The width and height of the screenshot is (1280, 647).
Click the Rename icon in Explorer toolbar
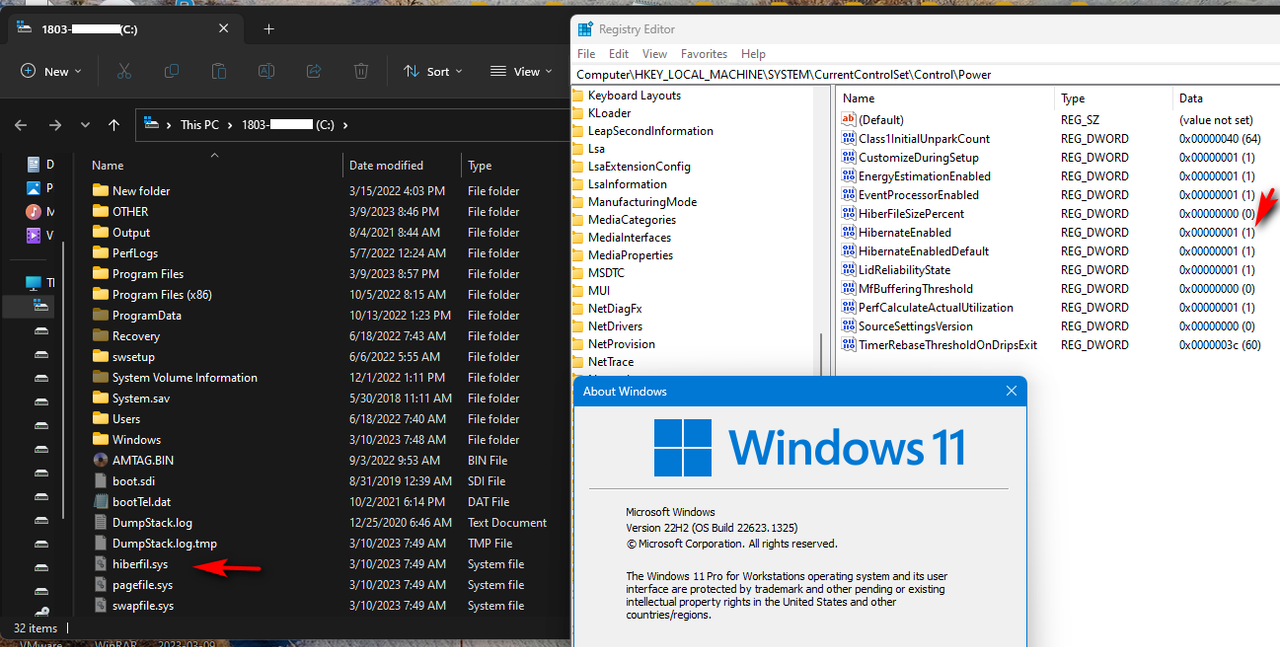266,71
